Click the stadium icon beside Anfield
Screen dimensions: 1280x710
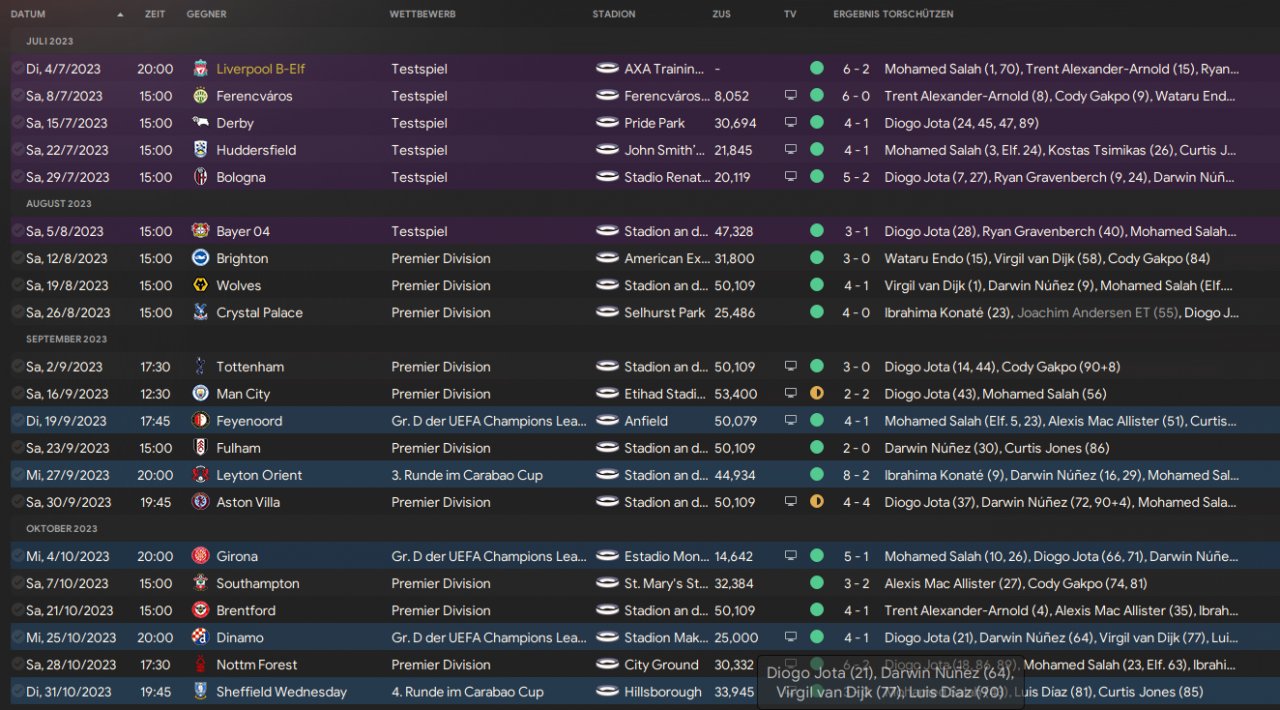point(606,421)
